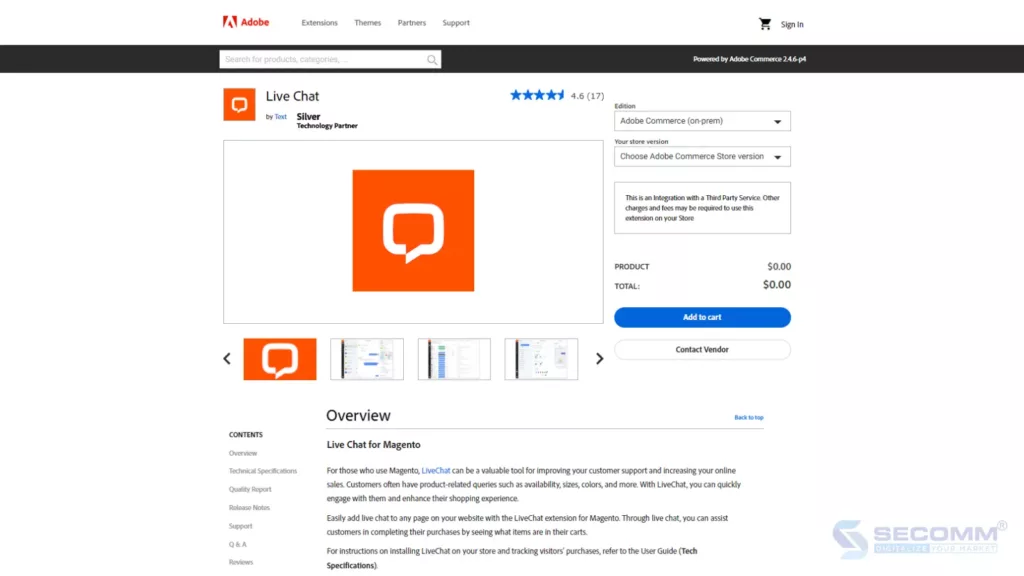Go to Quality Report in contents
Screen dimensions: 1024x576
coord(250,489)
